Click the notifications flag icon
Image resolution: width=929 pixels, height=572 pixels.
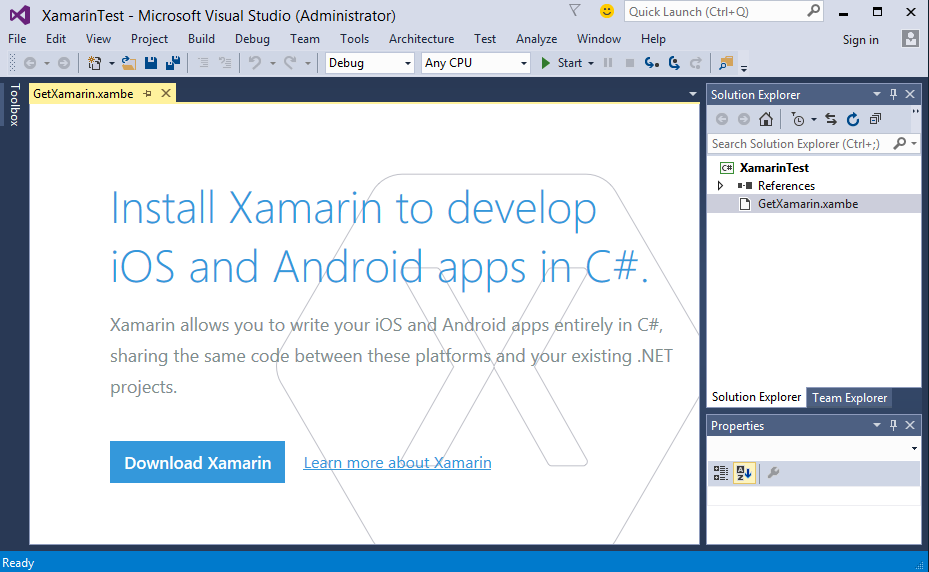(574, 11)
